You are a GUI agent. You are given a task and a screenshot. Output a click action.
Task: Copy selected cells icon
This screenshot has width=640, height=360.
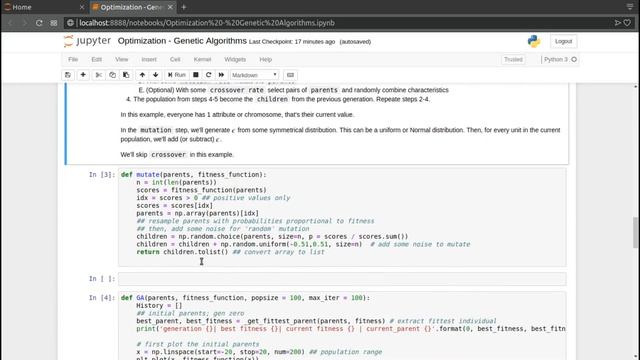tap(112, 75)
